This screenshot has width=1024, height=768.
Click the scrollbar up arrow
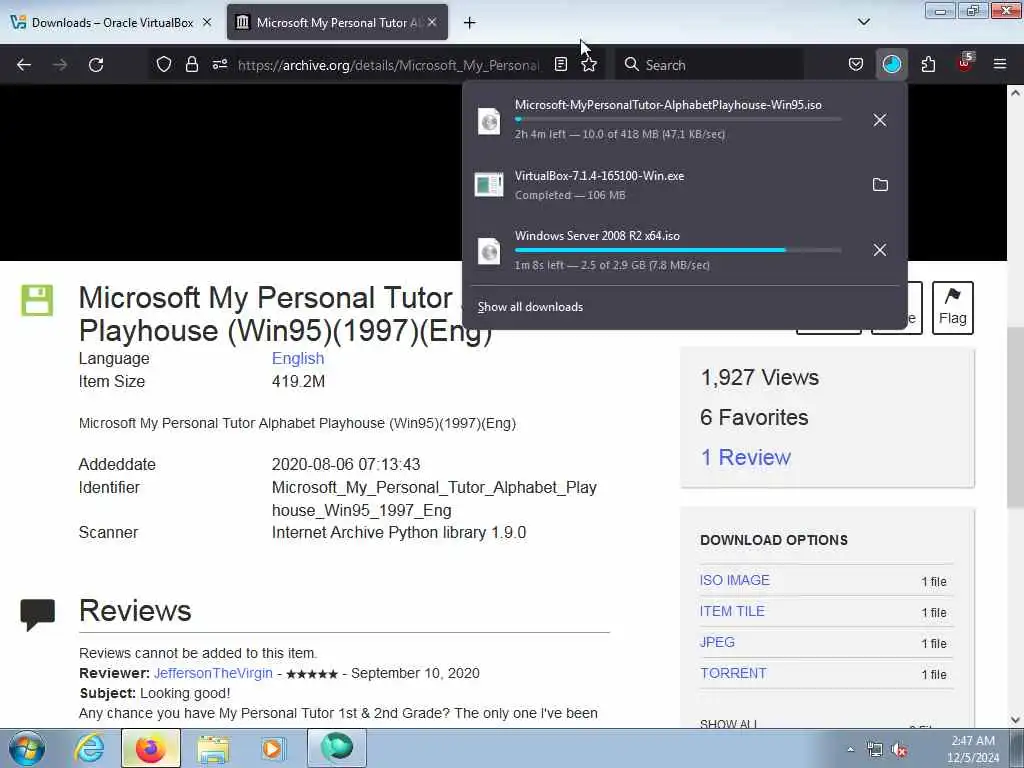[x=1015, y=93]
